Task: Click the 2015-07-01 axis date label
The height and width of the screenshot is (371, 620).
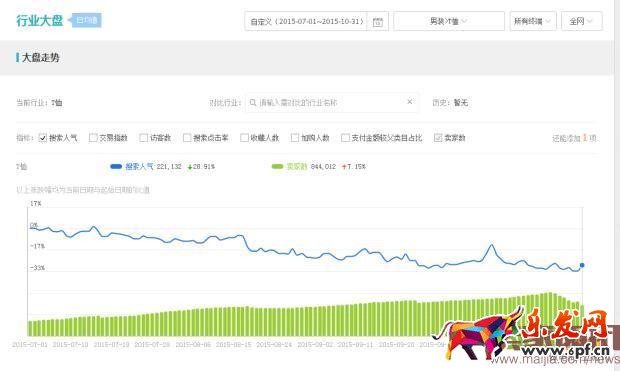Action: point(30,344)
